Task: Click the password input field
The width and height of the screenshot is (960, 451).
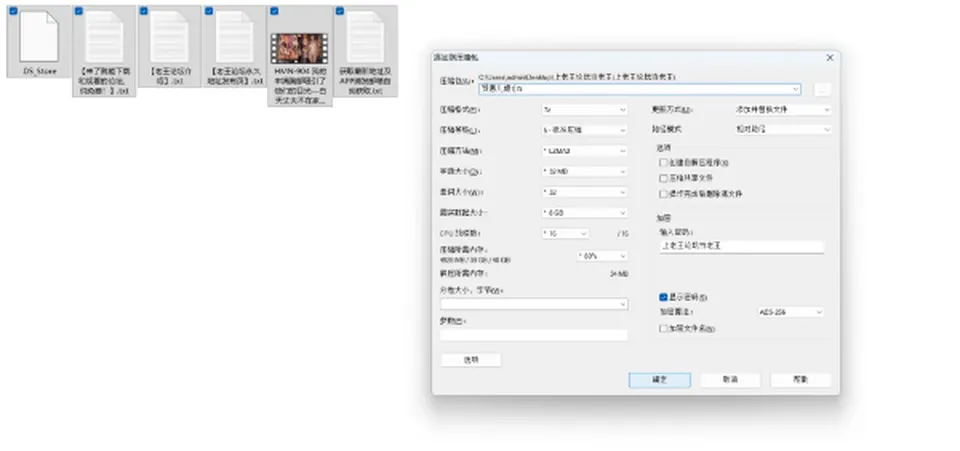Action: coord(741,247)
